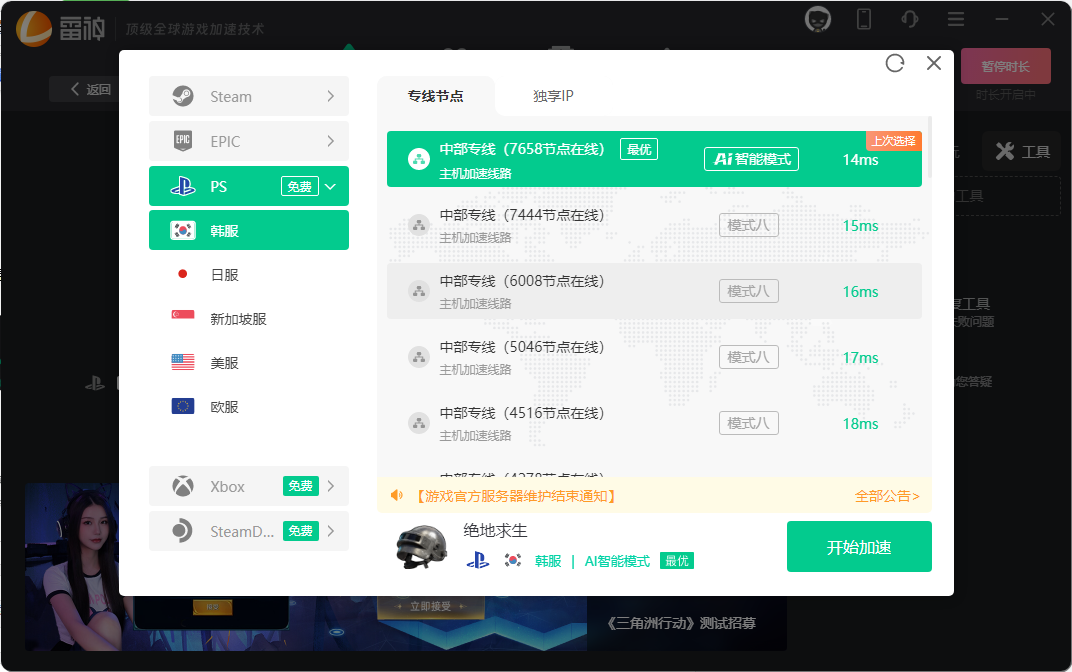The width and height of the screenshot is (1072, 672).
Task: Open the 模式八 selector on the 15ms row
Action: [x=749, y=225]
